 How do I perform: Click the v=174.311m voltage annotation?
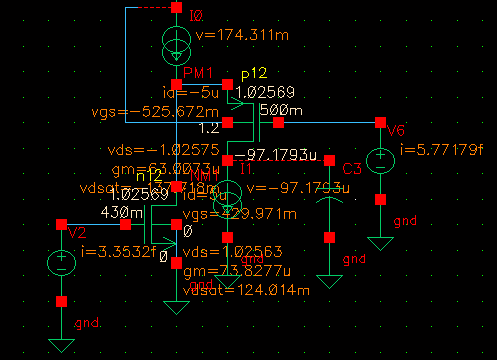(x=242, y=35)
